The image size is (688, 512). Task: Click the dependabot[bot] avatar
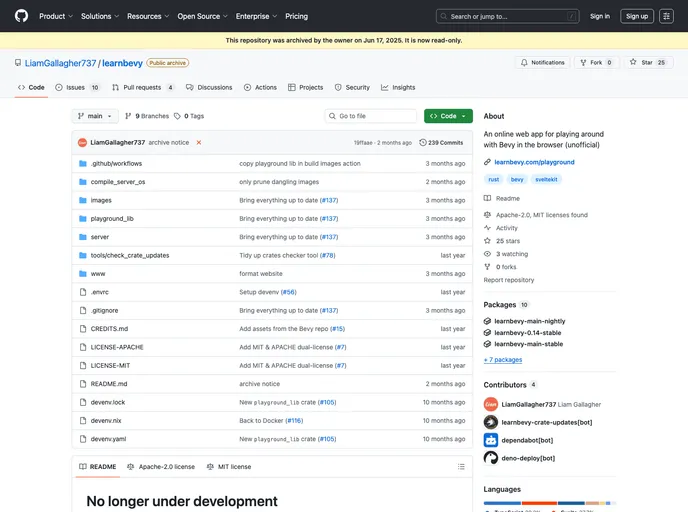coord(491,440)
